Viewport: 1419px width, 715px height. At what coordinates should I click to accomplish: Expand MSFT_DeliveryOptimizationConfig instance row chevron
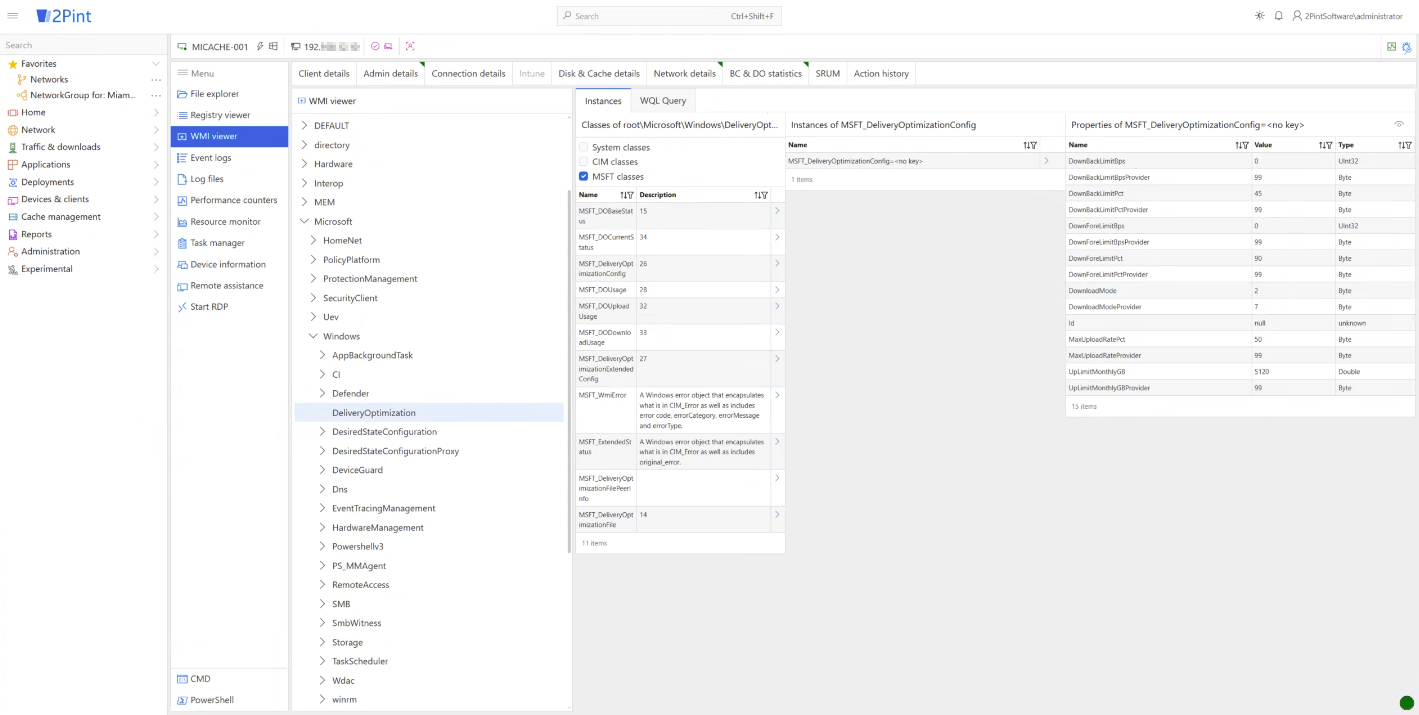tap(1046, 161)
